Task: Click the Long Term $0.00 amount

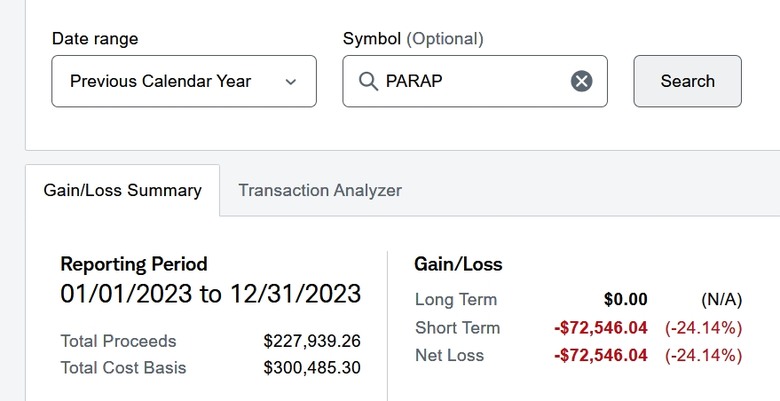Action: pyautogui.click(x=626, y=300)
